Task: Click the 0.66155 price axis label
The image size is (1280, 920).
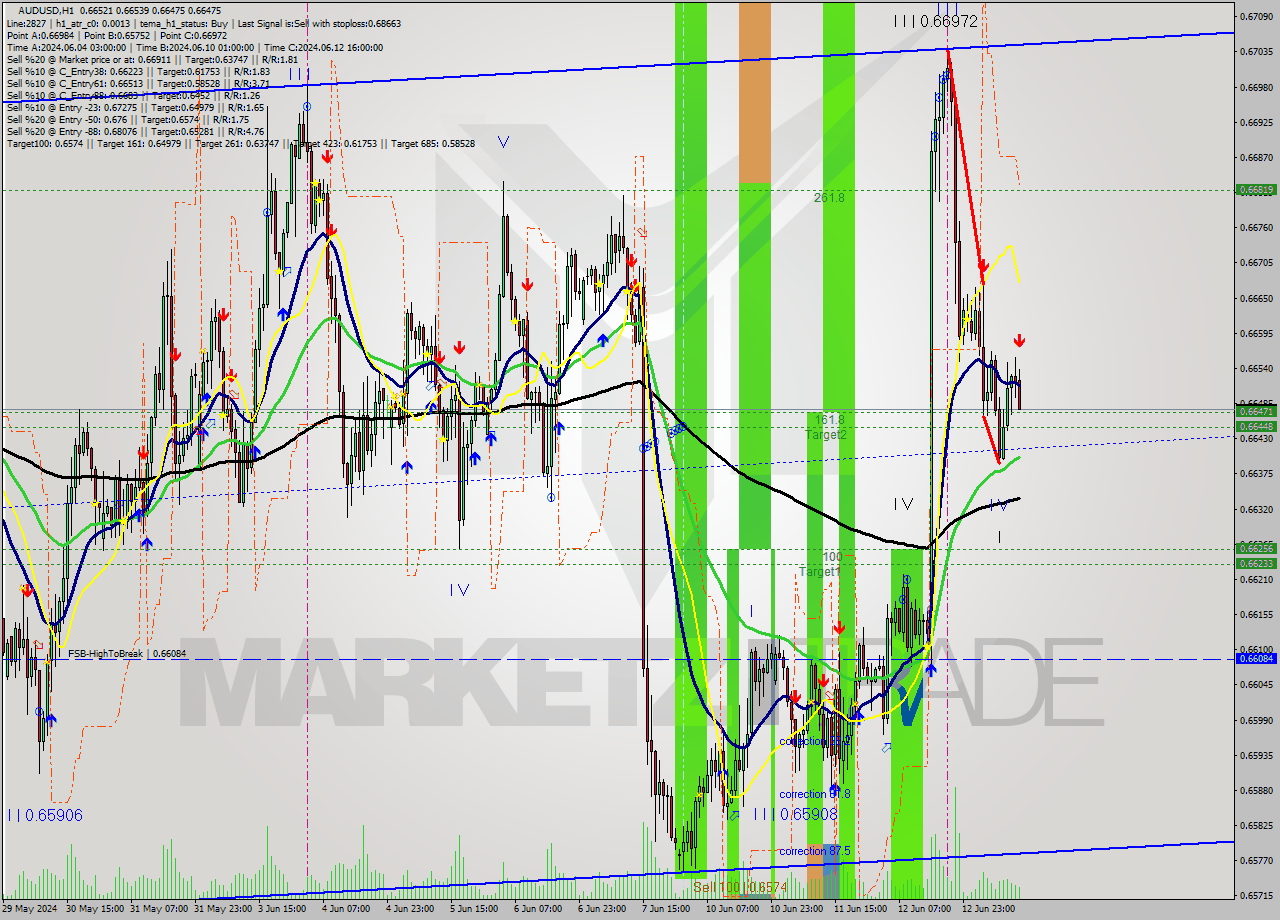Action: pyautogui.click(x=1256, y=614)
